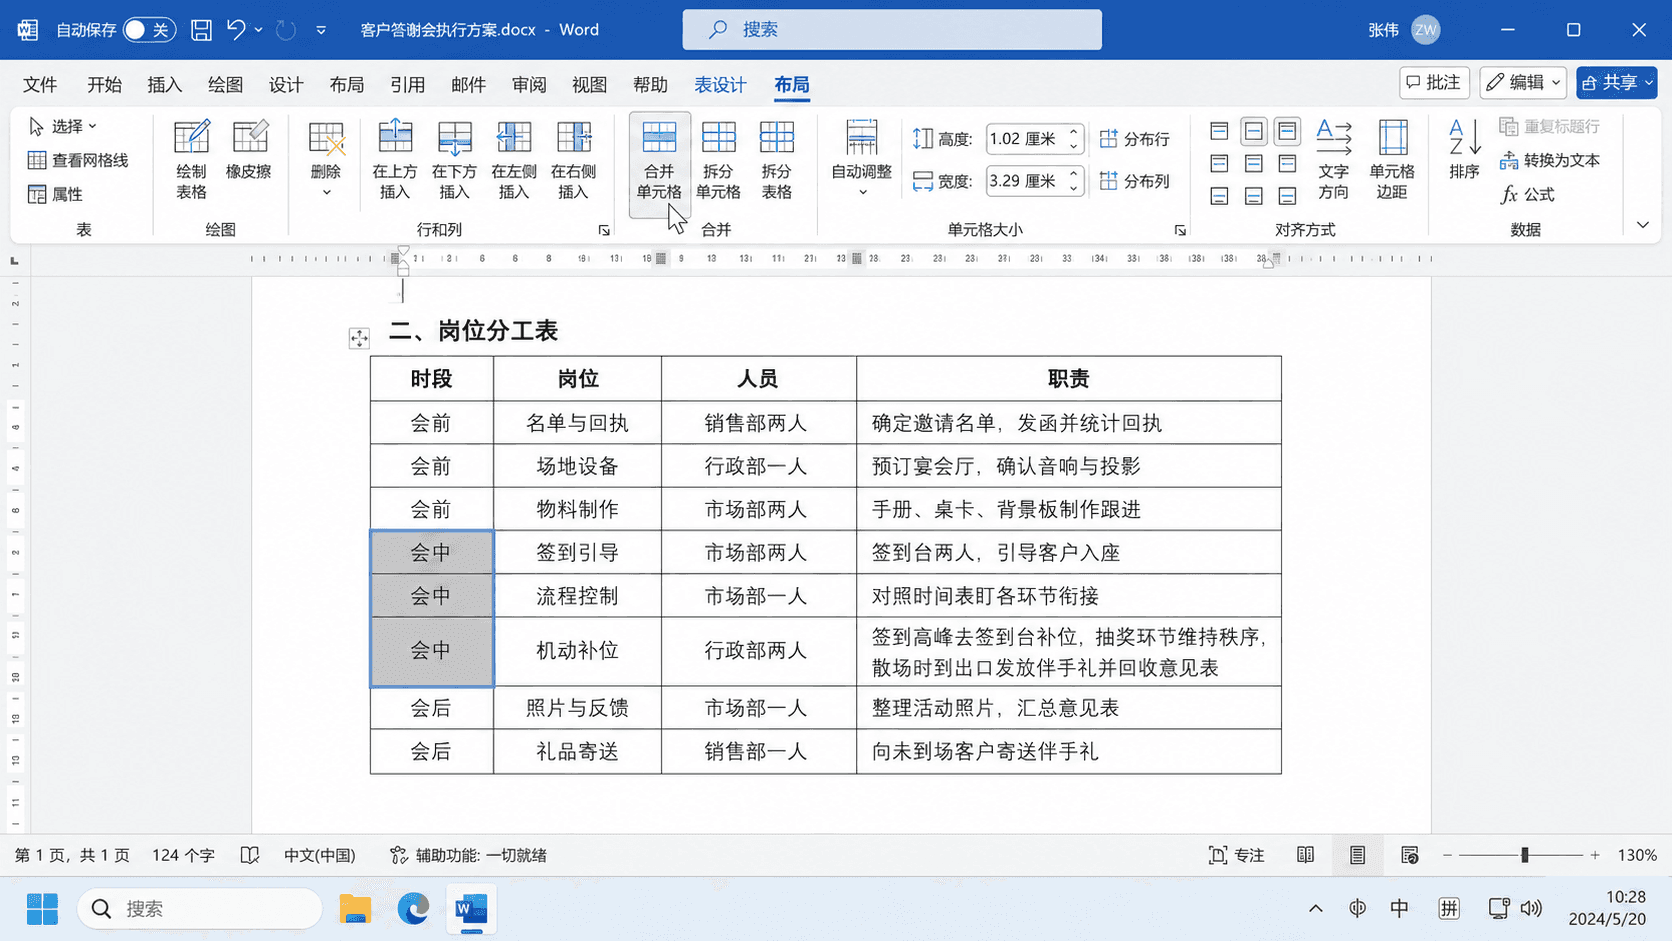Switch to Web Layout view icon

(1409, 855)
